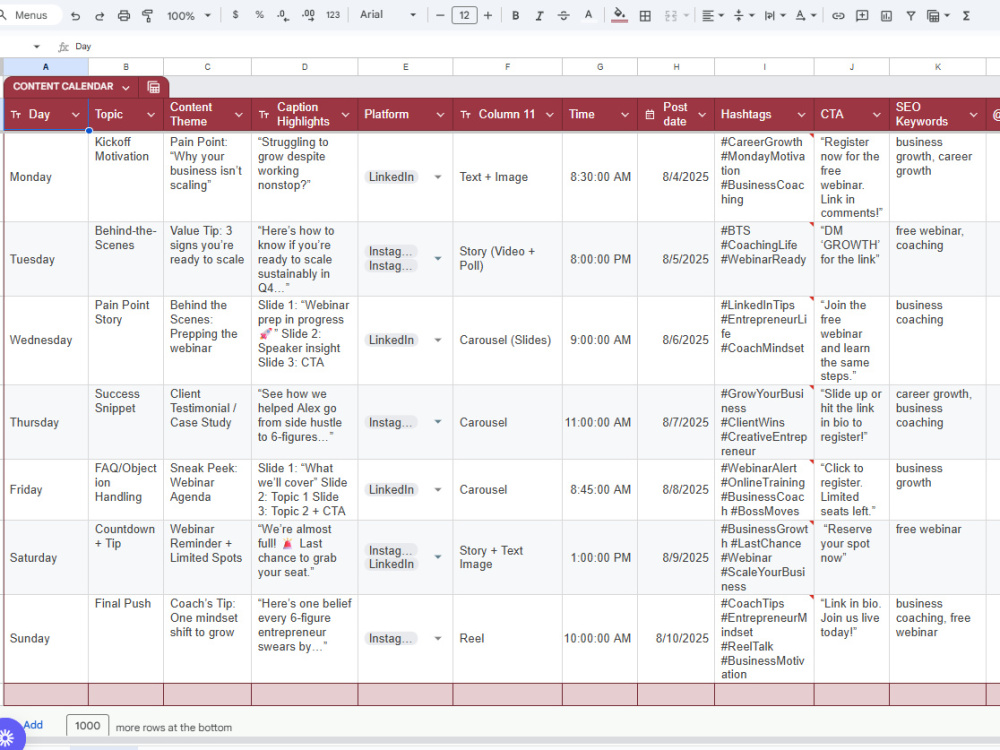Expand the CONTENT CALENDAR table menu

click(x=126, y=87)
